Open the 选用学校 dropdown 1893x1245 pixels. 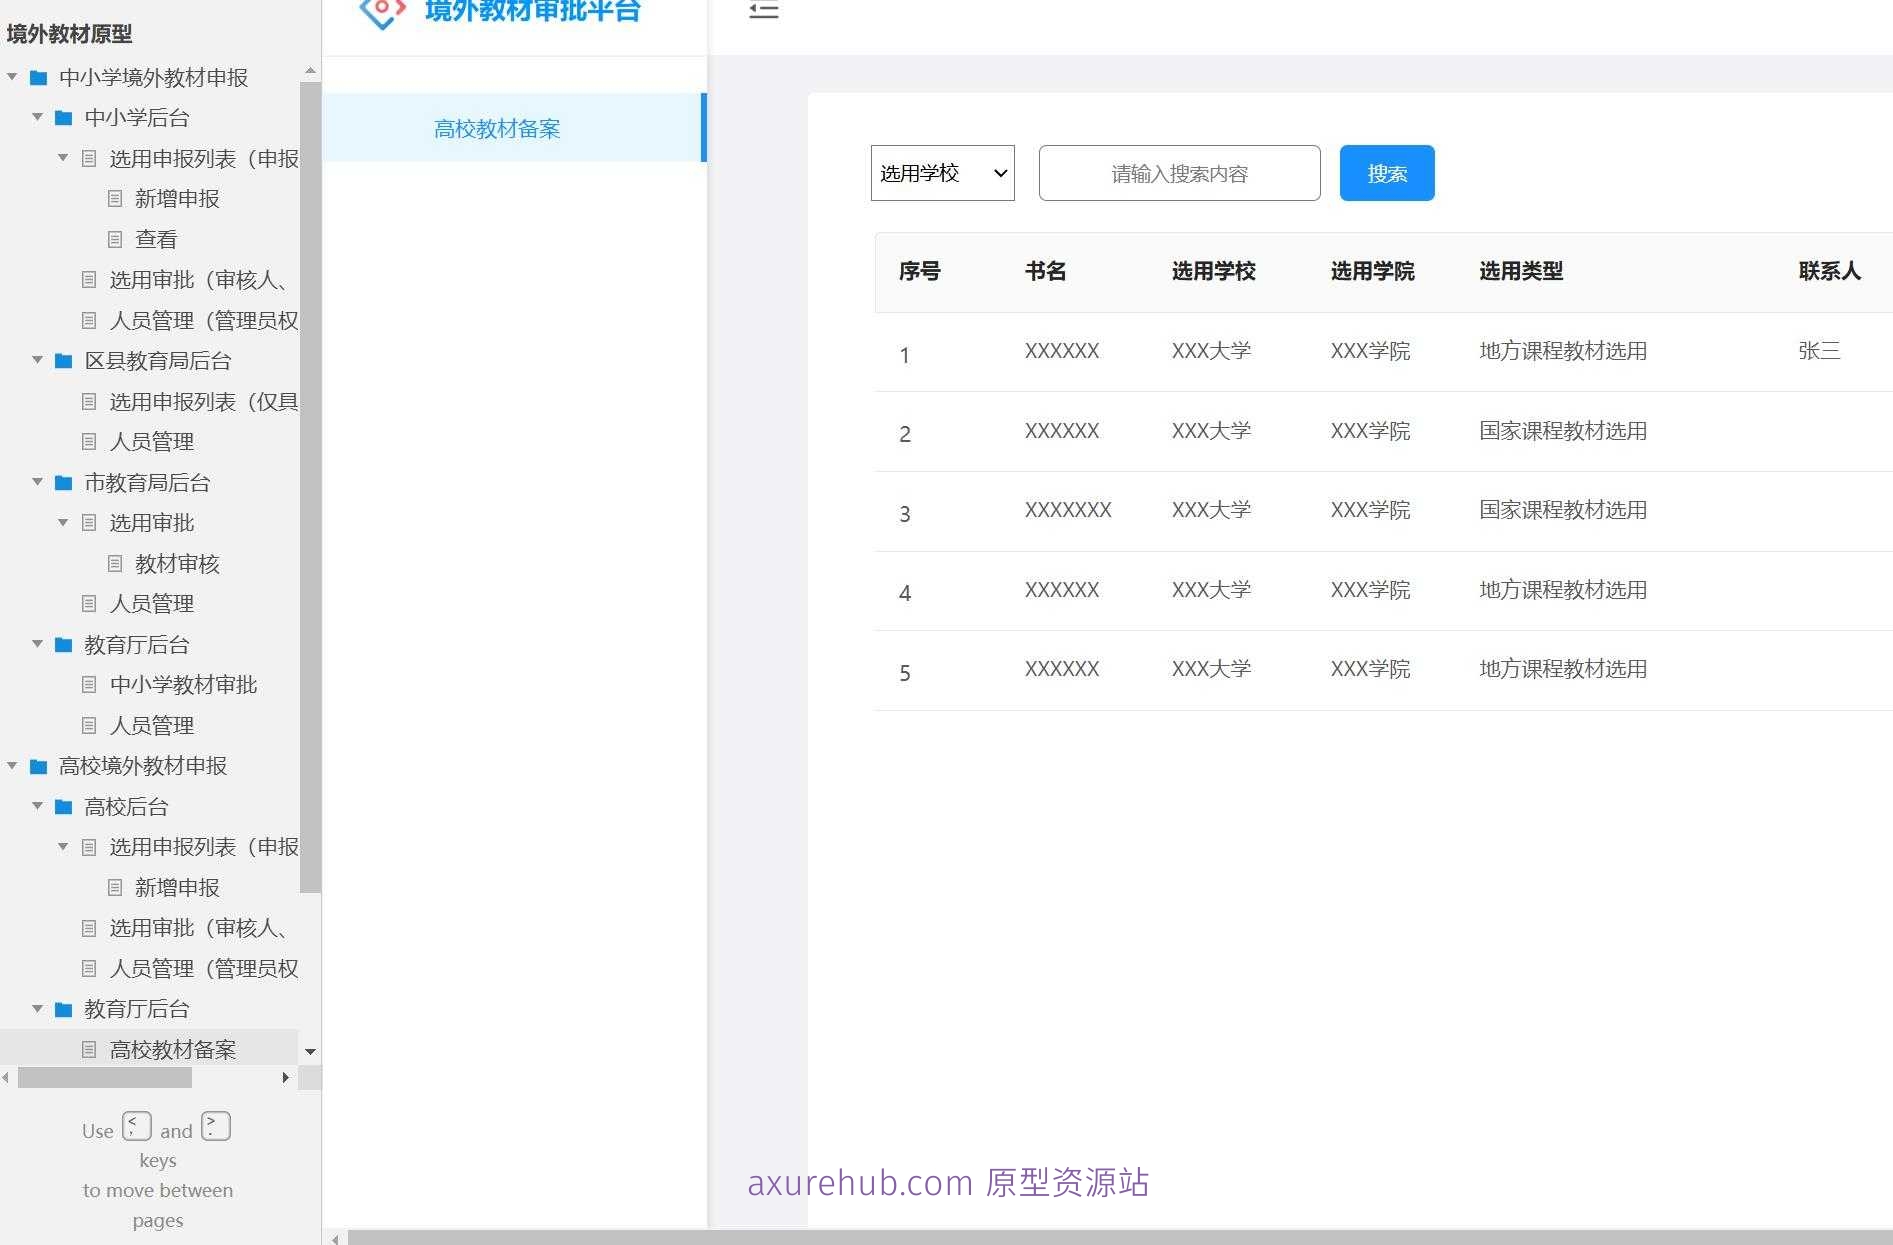(x=941, y=172)
